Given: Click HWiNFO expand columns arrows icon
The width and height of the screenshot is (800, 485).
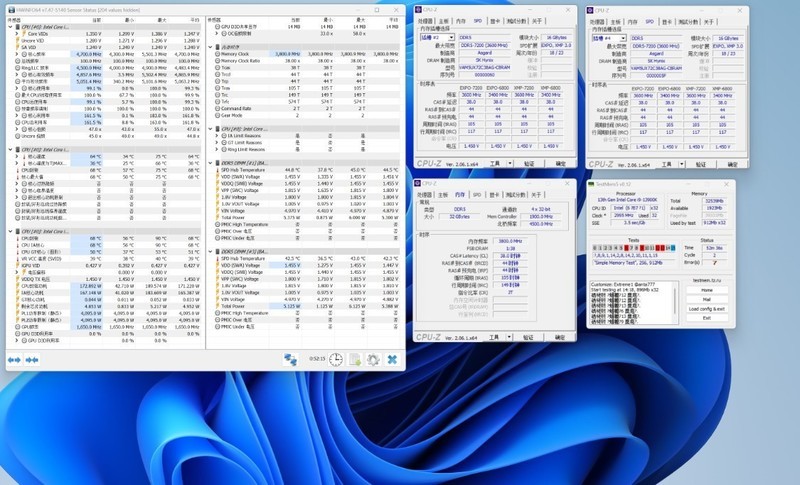Looking at the screenshot, I should coord(15,359).
